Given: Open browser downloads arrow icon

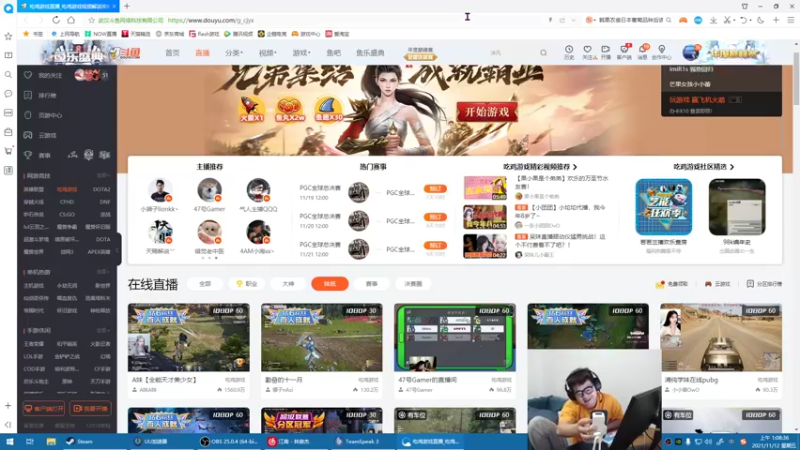Looking at the screenshot, I should click(x=713, y=20).
